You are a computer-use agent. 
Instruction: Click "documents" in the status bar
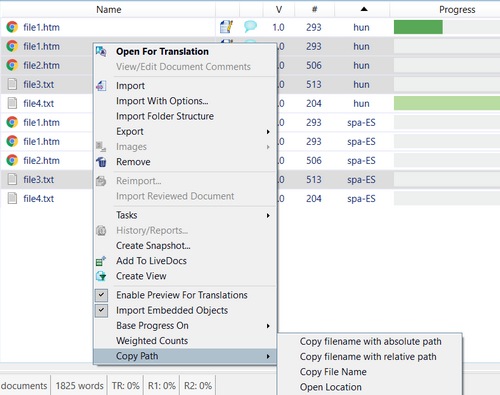24,386
